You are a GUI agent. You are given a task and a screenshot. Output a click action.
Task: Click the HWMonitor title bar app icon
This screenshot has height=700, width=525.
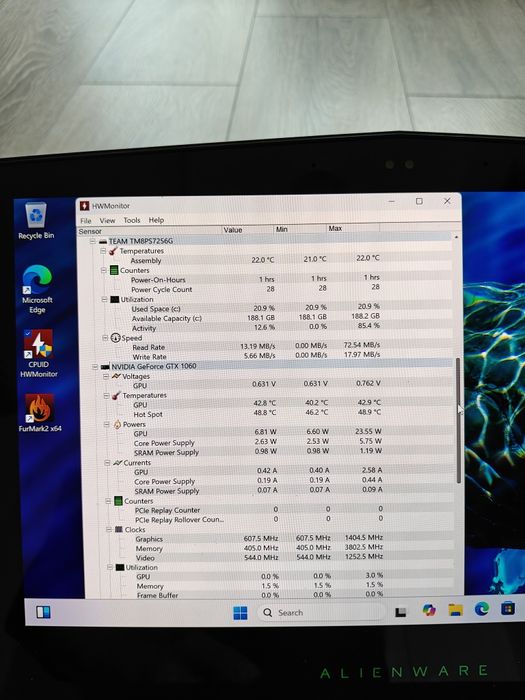click(84, 206)
